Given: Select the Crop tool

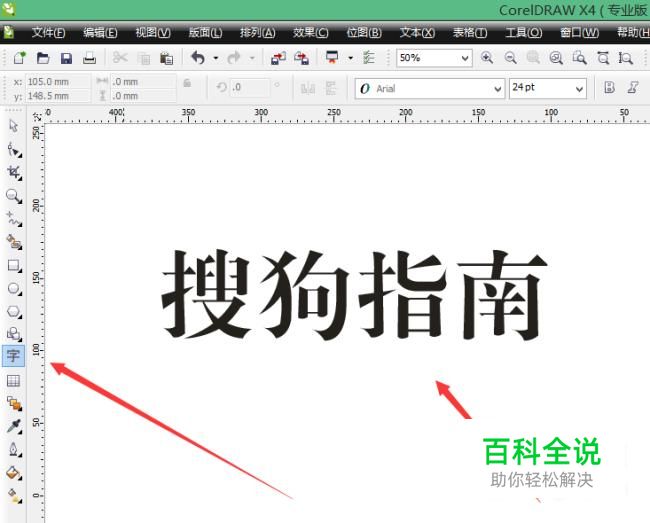Looking at the screenshot, I should point(14,172).
